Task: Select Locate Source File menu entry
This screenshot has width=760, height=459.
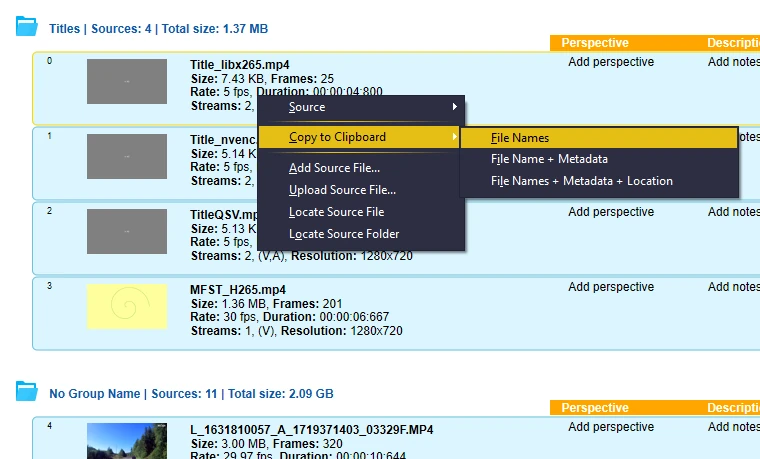Action: click(336, 212)
